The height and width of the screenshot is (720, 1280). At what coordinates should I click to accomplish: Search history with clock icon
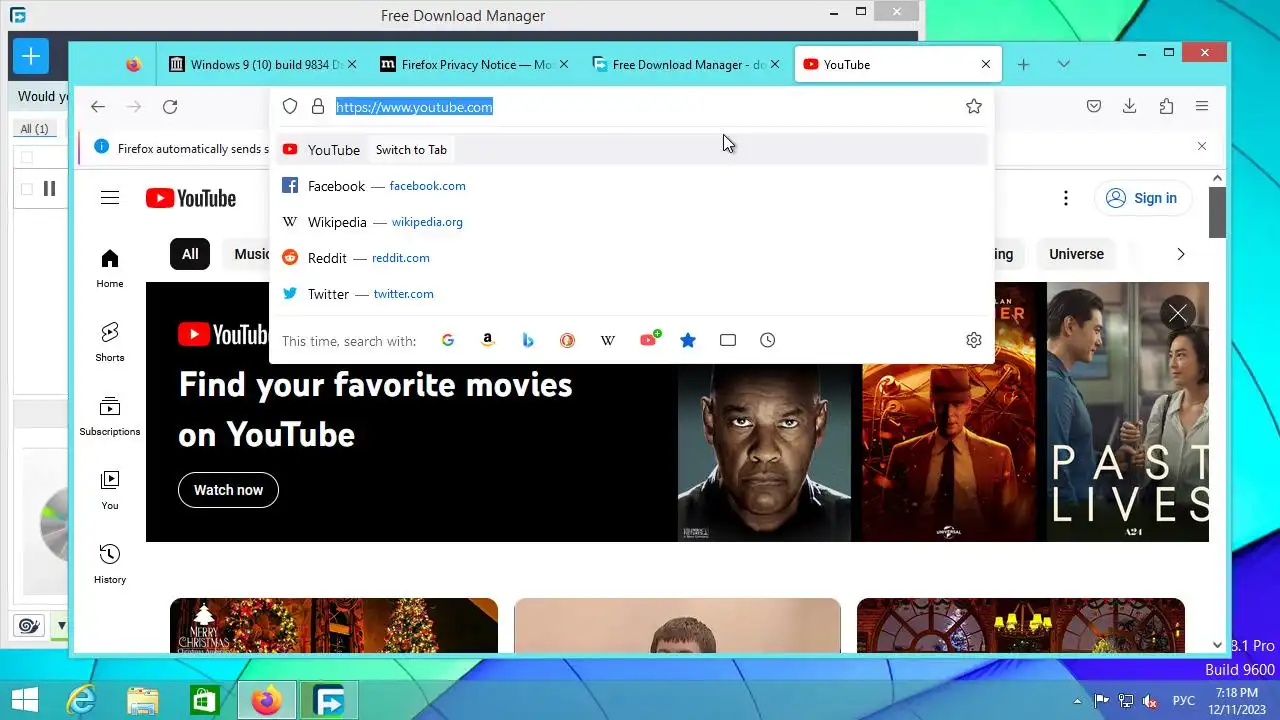pos(767,340)
